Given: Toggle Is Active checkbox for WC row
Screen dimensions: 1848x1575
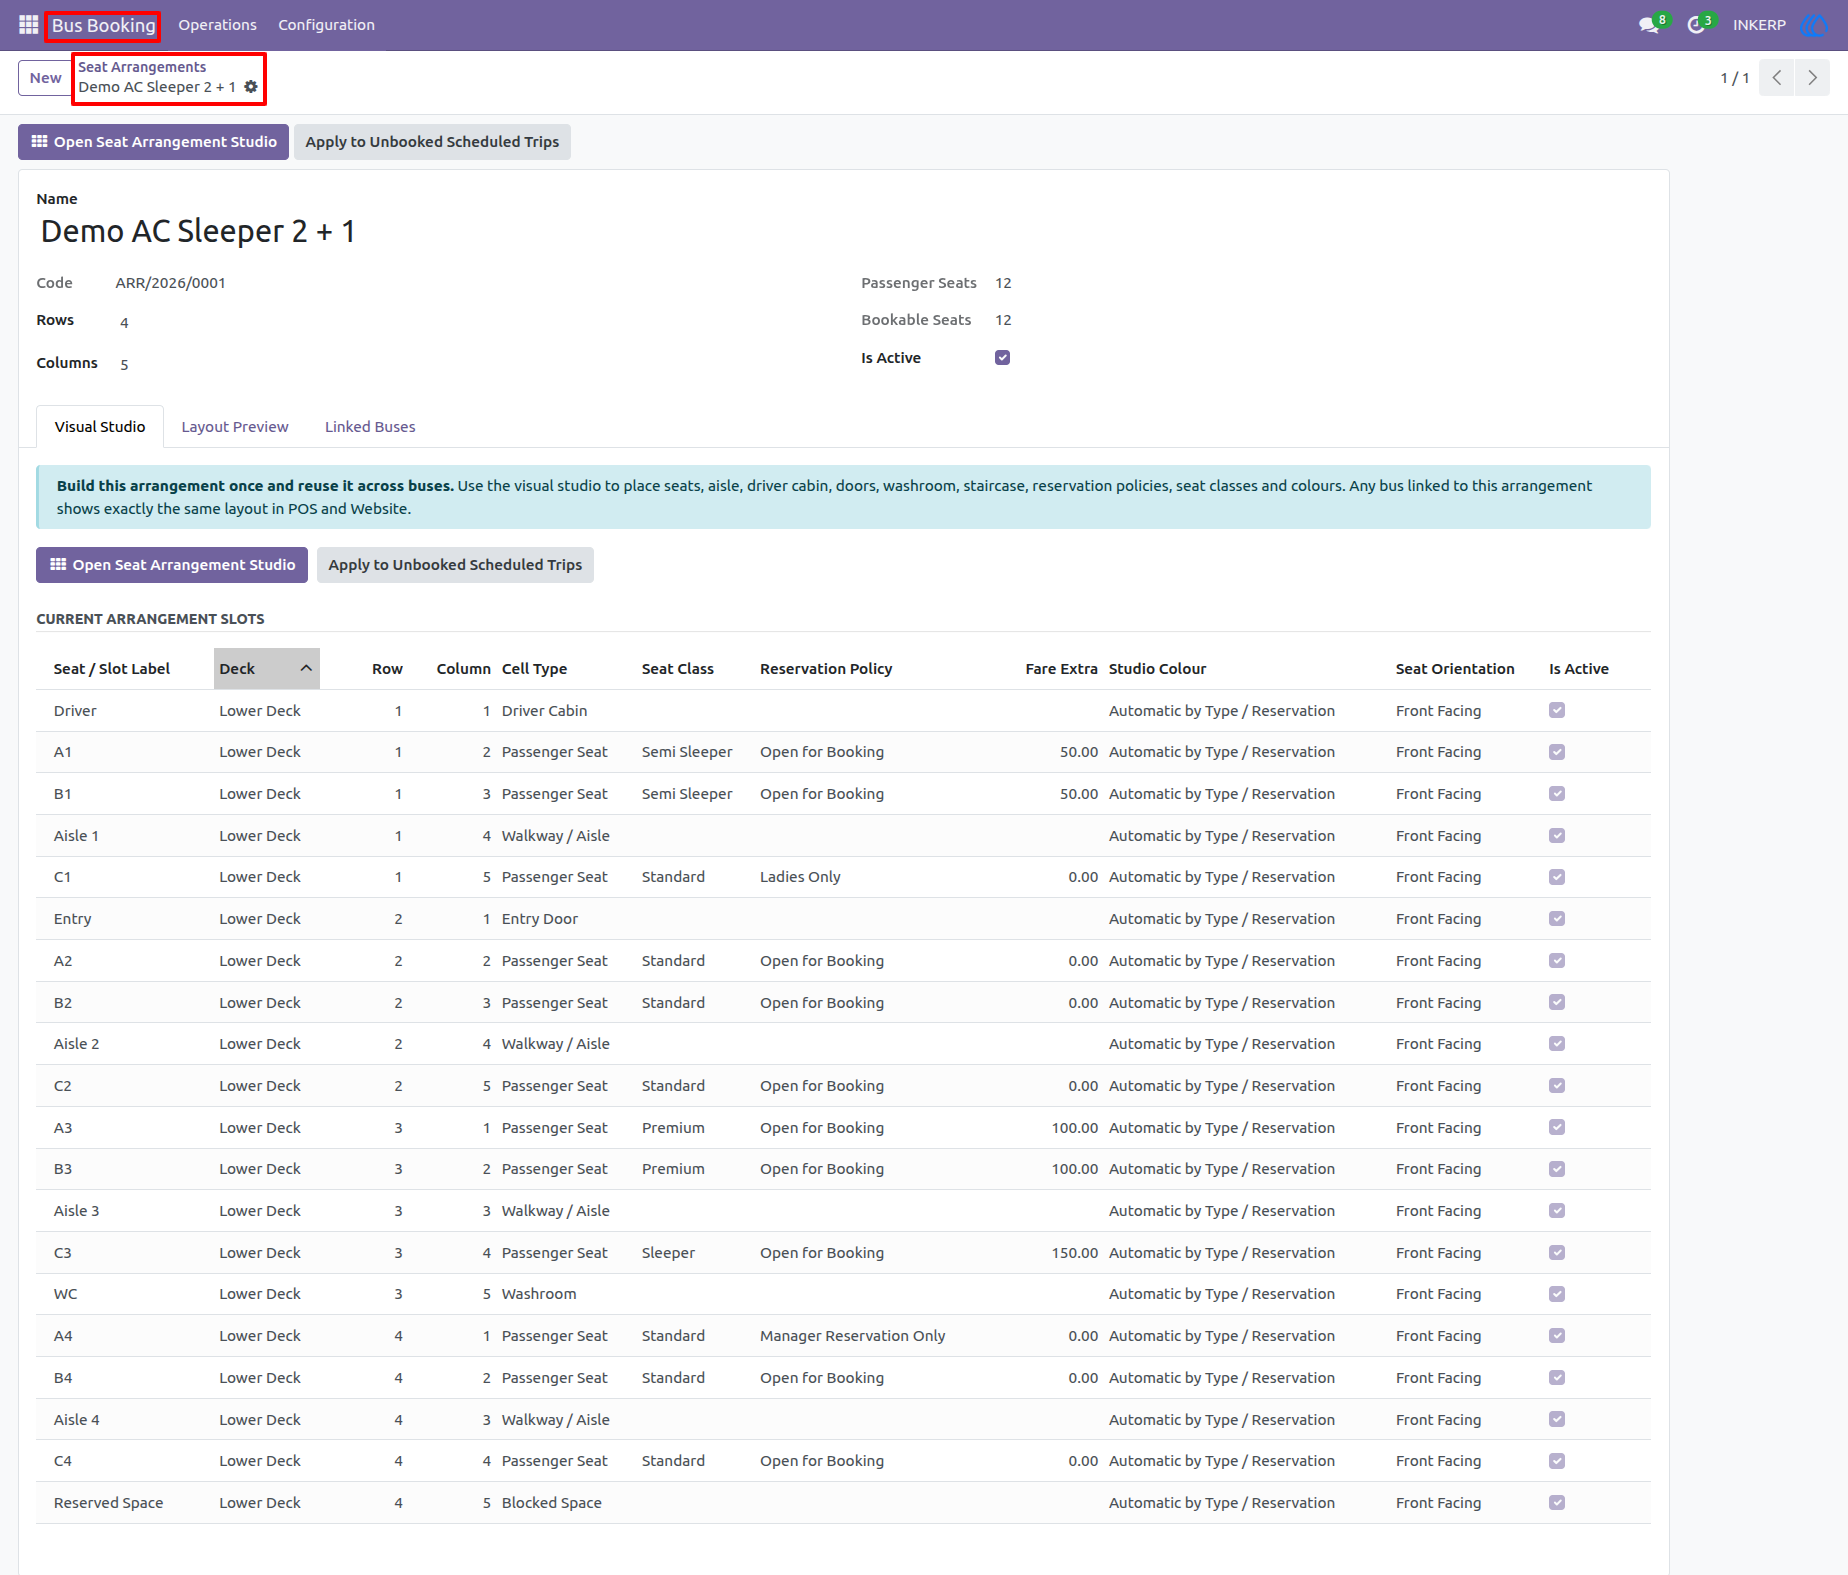Looking at the screenshot, I should coord(1557,1294).
